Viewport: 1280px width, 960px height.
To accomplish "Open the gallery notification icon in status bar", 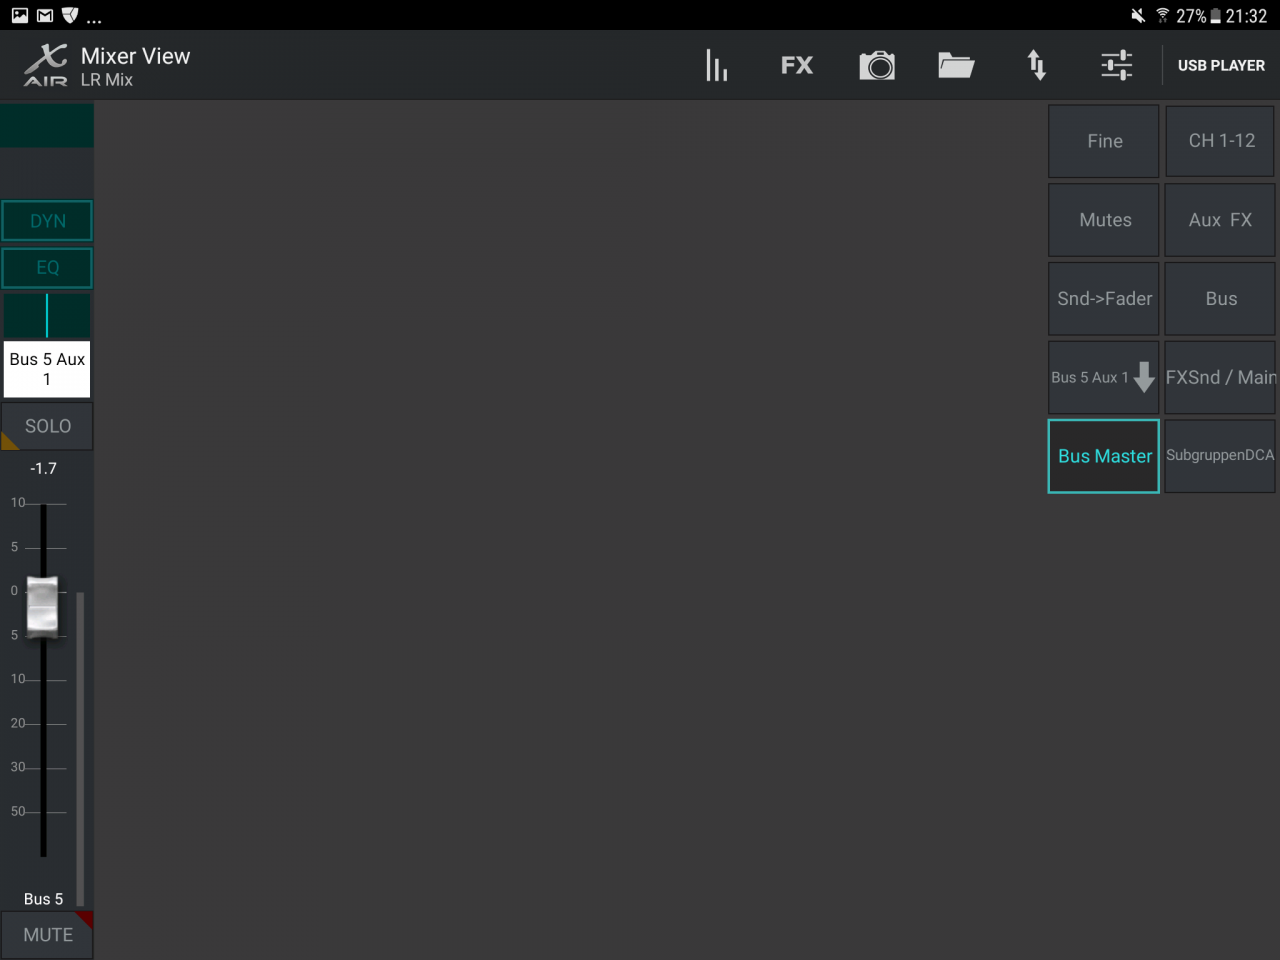I will point(20,15).
